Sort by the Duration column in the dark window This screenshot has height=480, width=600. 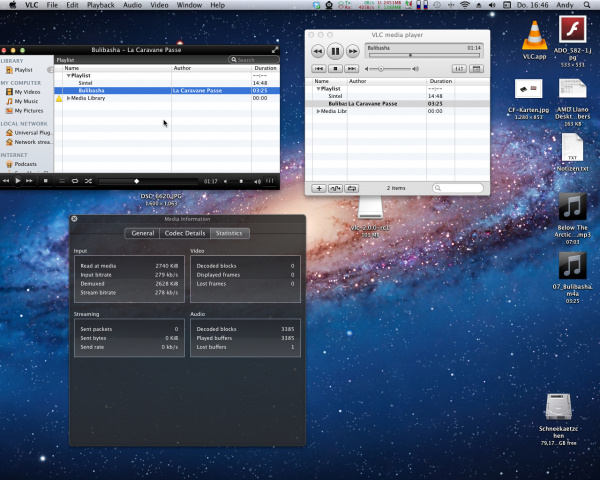click(x=266, y=68)
